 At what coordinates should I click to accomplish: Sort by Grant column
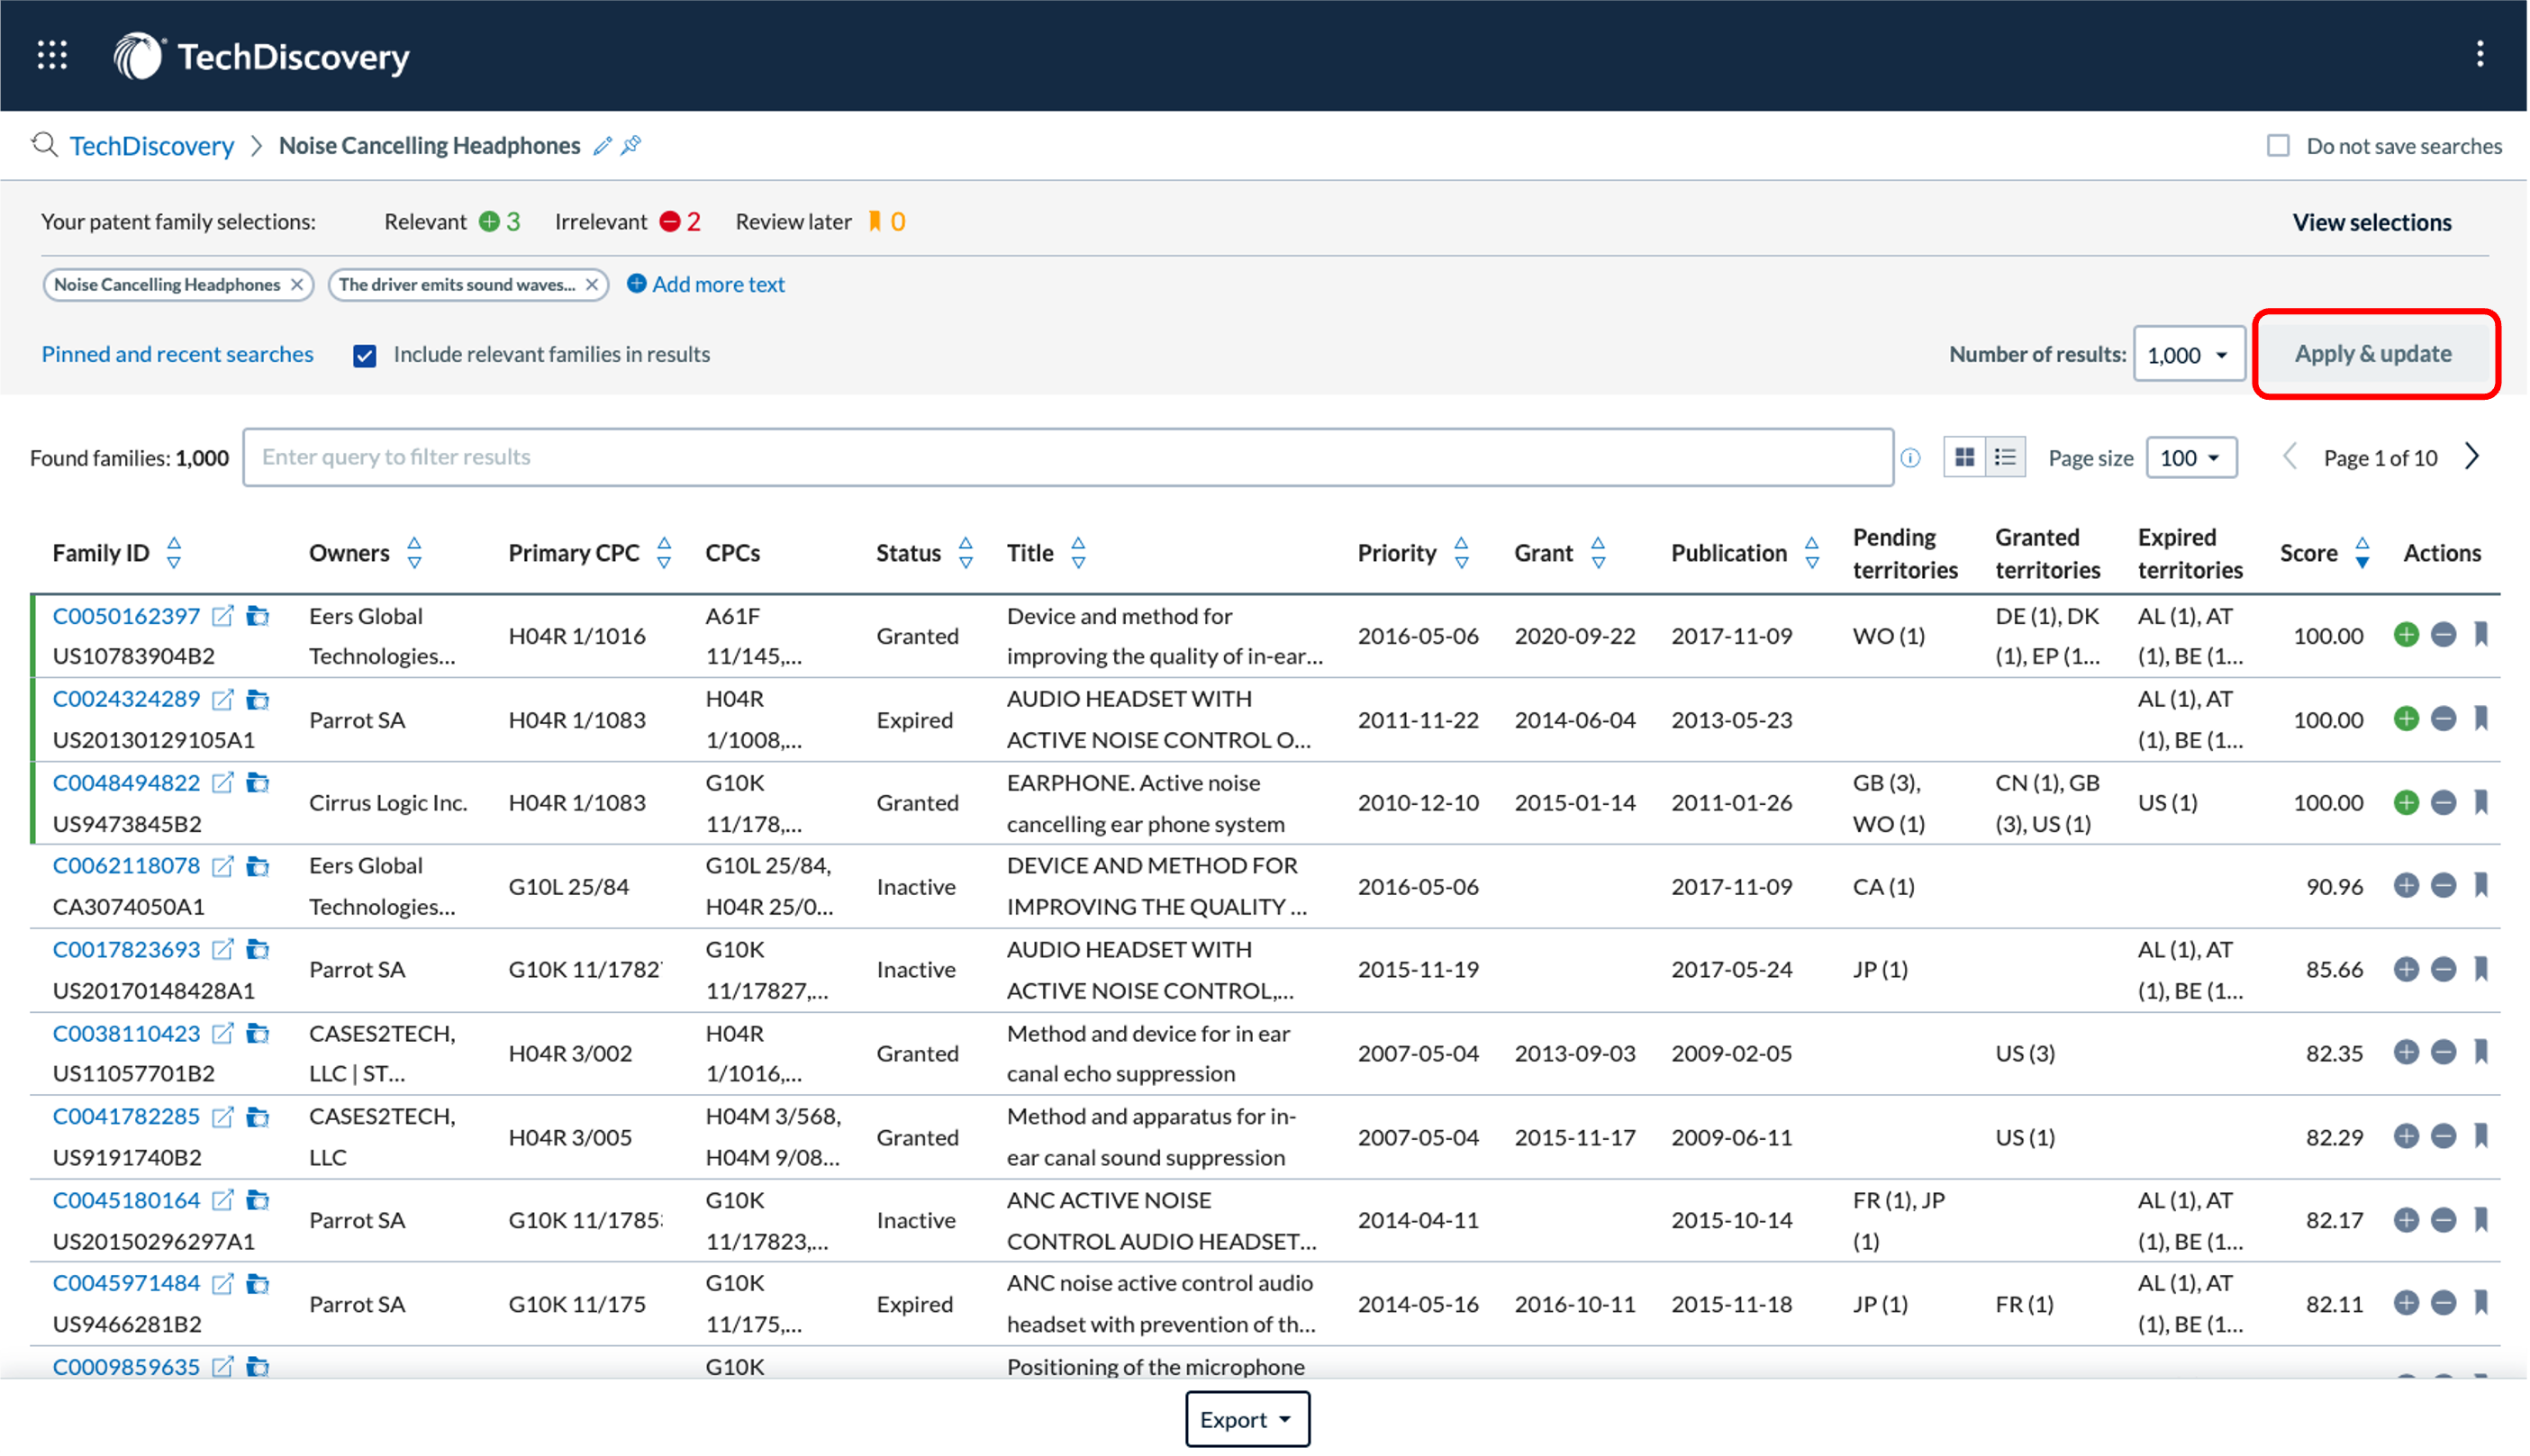pyautogui.click(x=1598, y=553)
